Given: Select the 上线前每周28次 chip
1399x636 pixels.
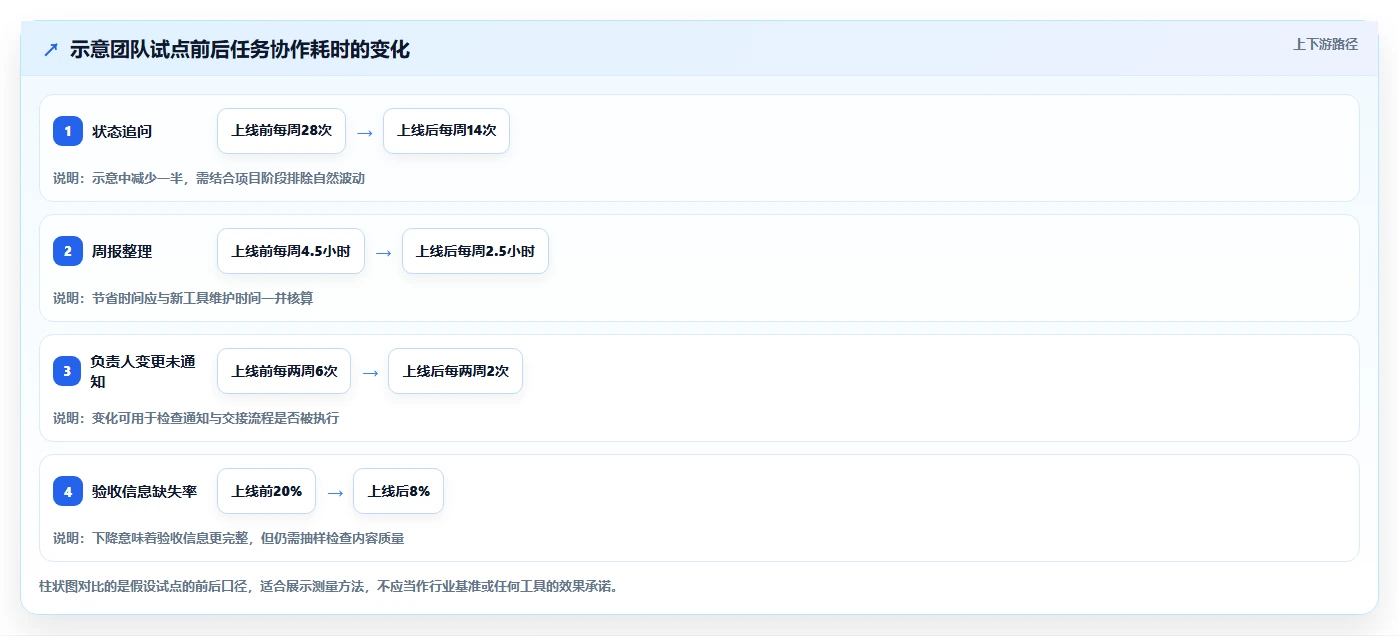Looking at the screenshot, I should point(281,131).
